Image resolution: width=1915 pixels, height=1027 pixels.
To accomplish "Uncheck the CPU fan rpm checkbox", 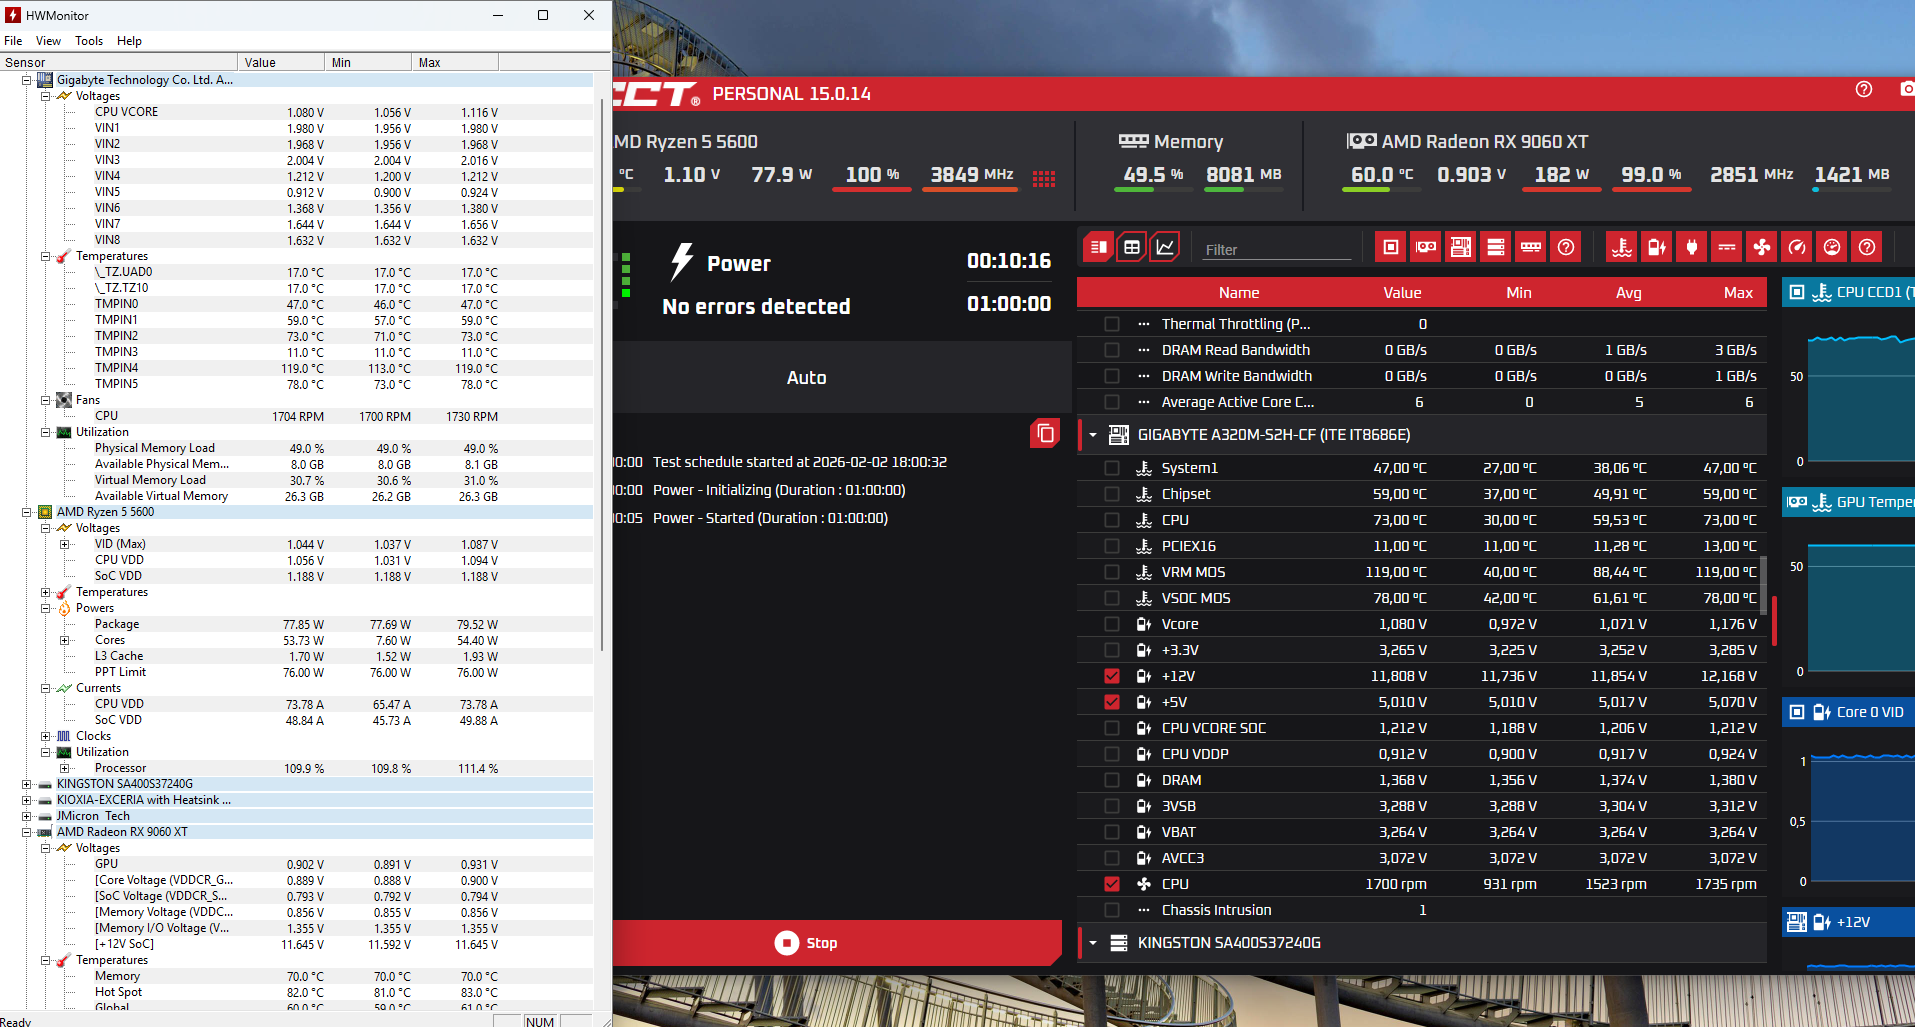I will point(1112,884).
